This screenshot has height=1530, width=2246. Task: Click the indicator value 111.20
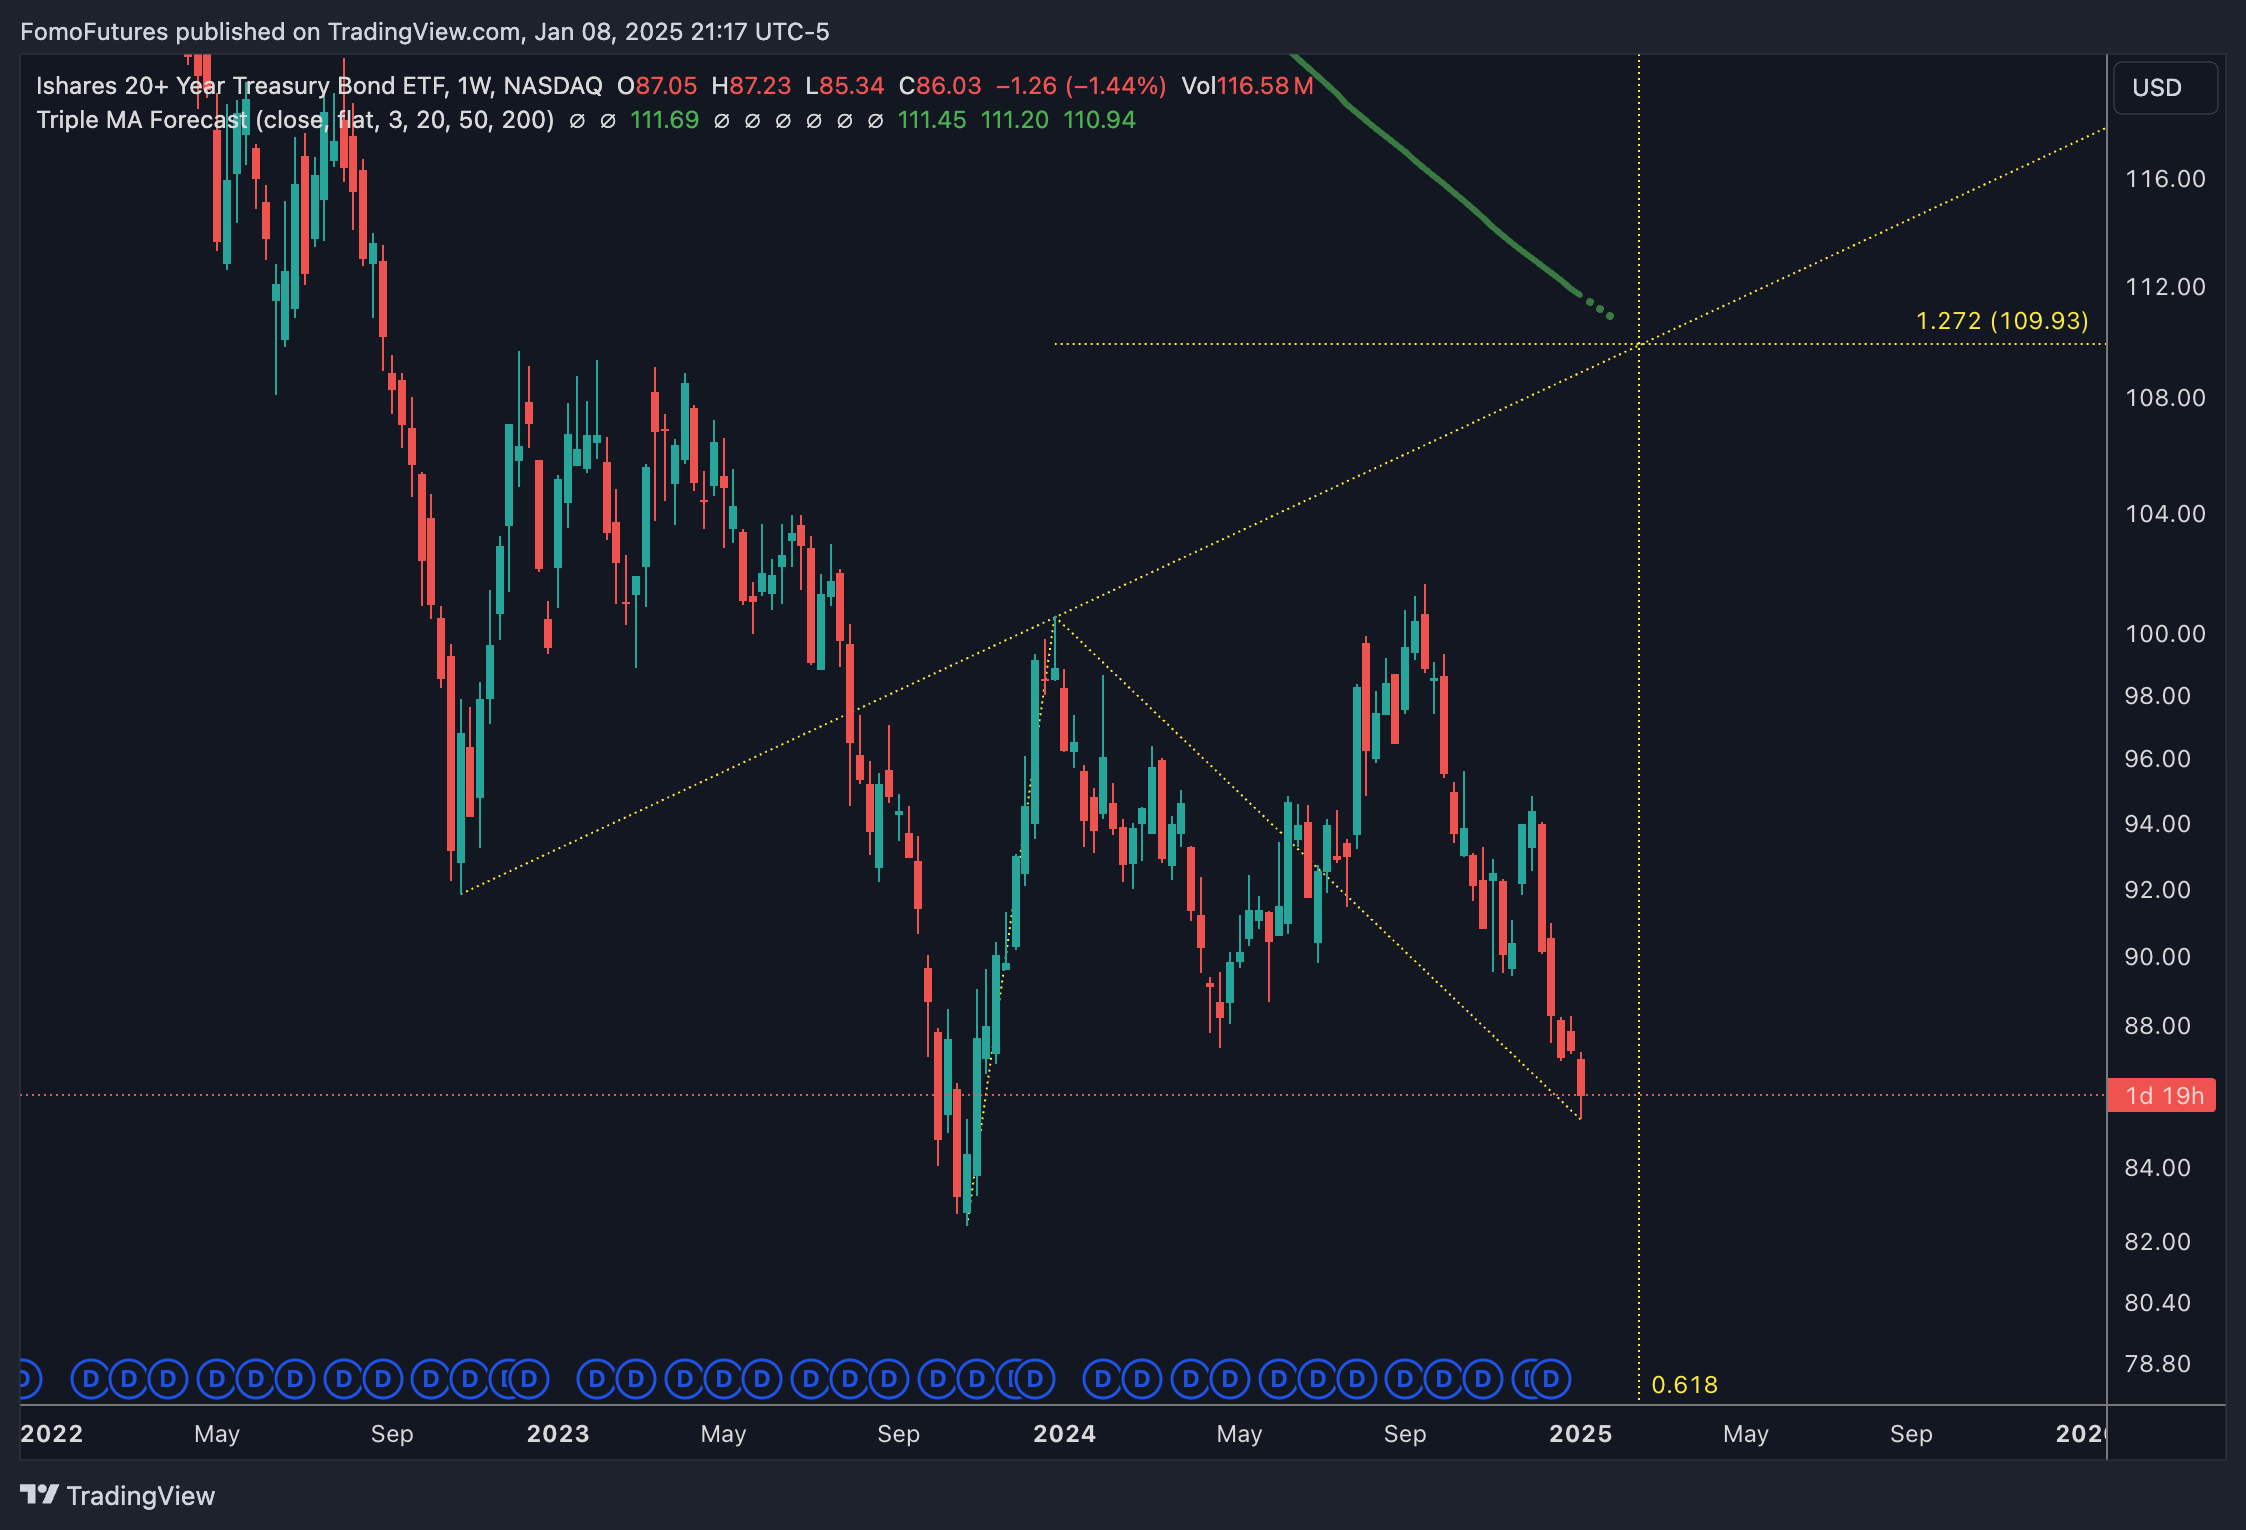1015,120
